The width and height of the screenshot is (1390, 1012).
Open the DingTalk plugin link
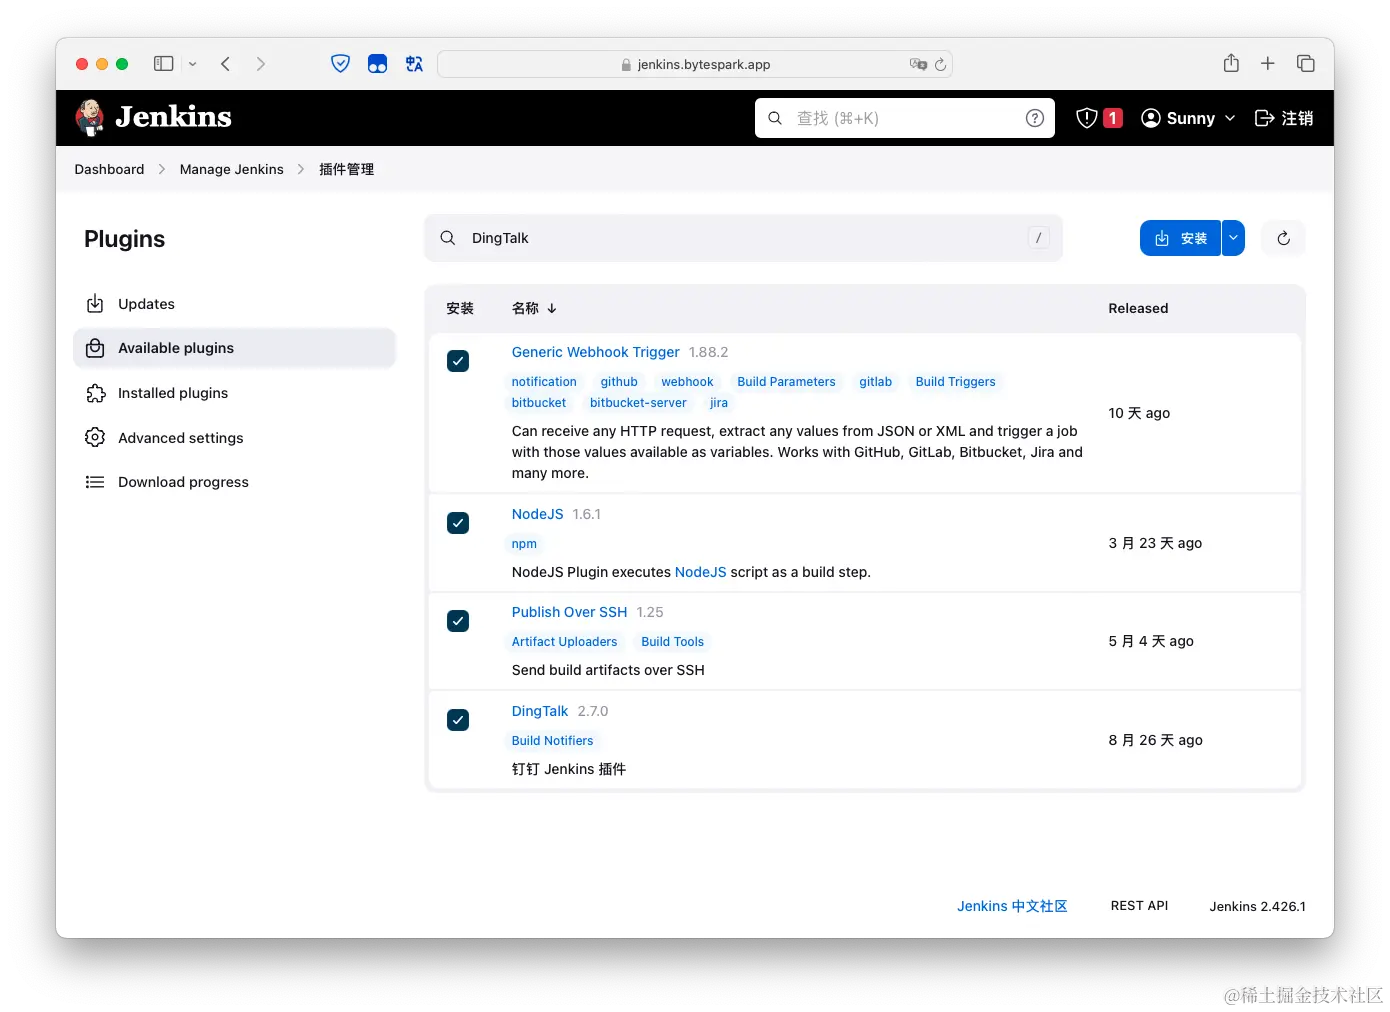coord(540,711)
